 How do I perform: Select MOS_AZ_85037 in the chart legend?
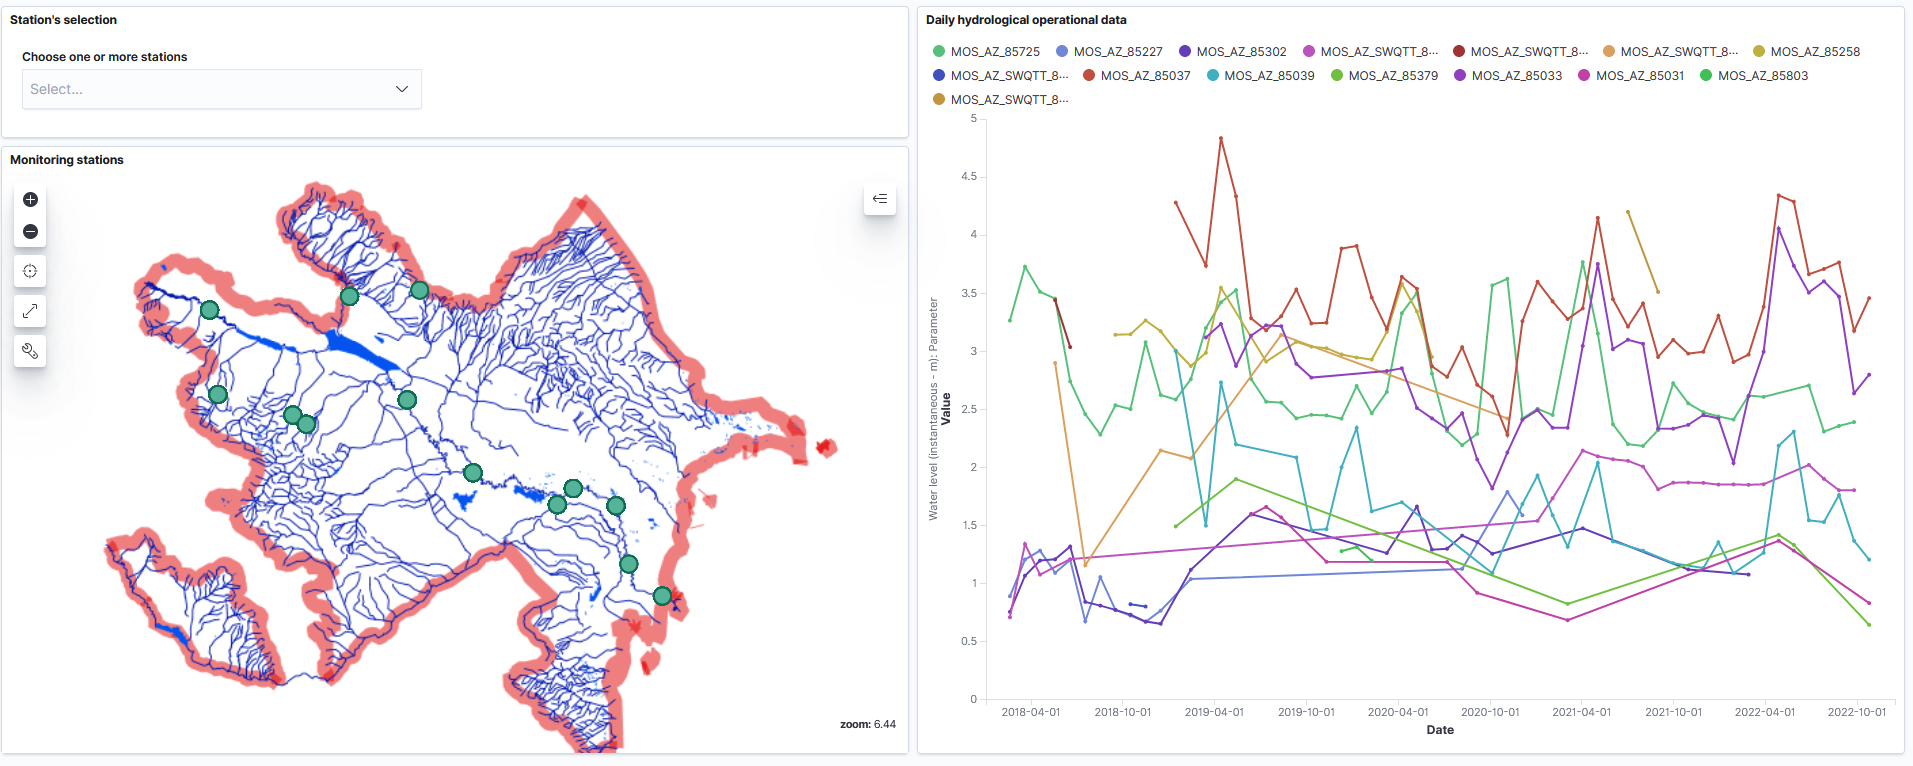(1144, 76)
